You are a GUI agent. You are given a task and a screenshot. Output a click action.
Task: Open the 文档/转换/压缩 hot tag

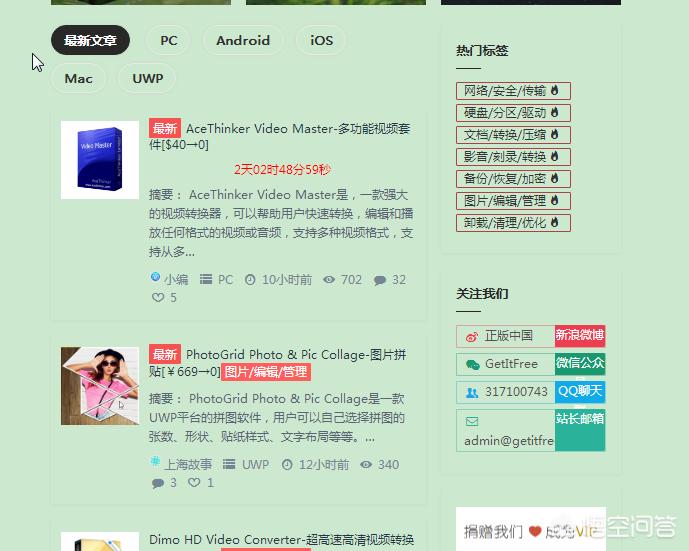[x=513, y=134]
